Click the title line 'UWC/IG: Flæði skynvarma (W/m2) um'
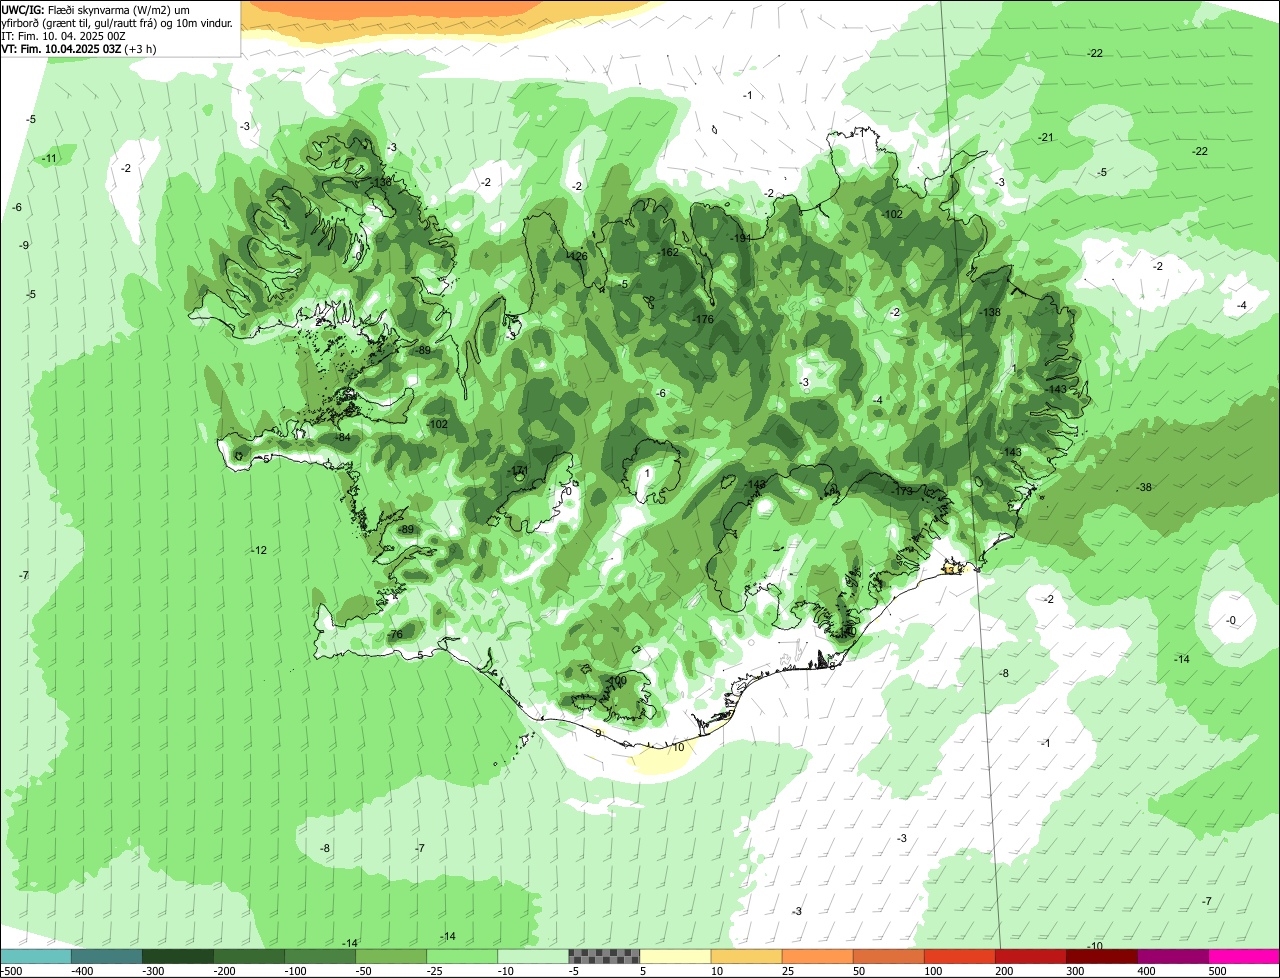 pyautogui.click(x=96, y=9)
